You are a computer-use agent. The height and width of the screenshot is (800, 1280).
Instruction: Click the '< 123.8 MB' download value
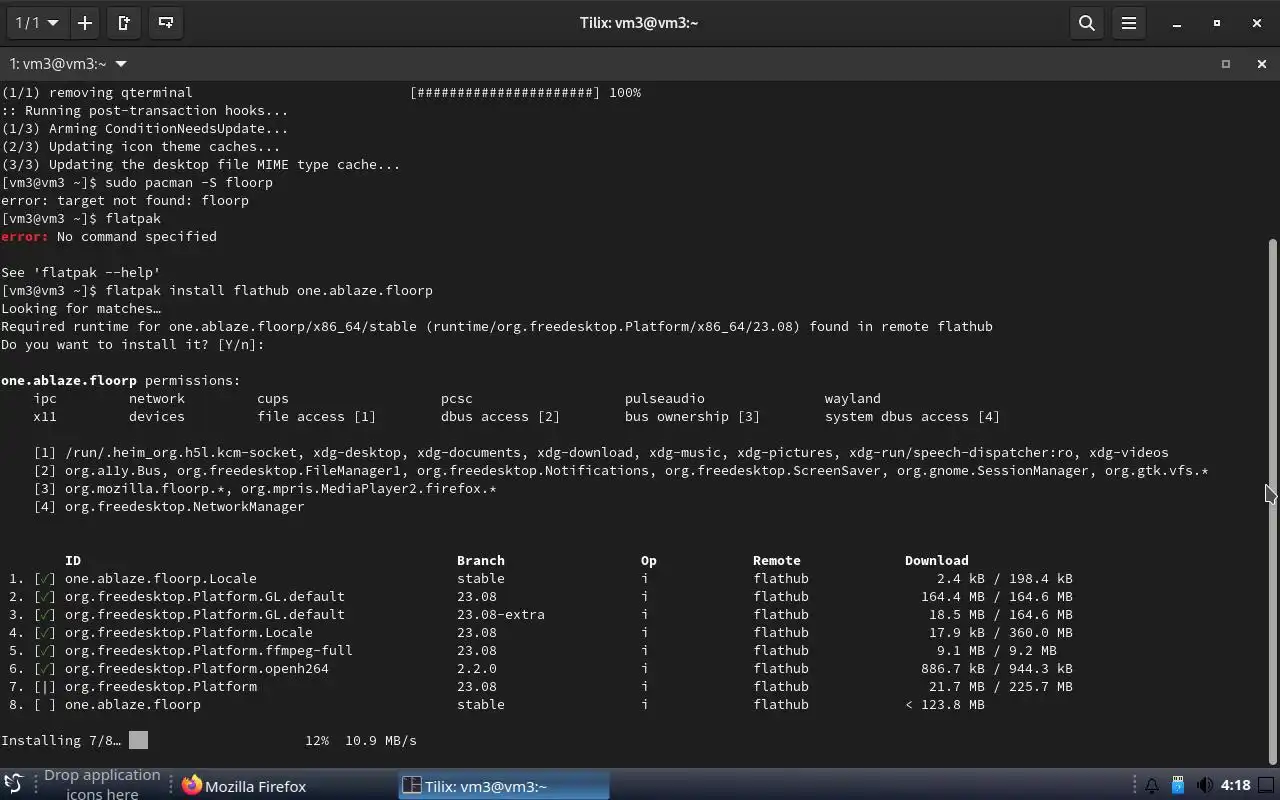945,704
